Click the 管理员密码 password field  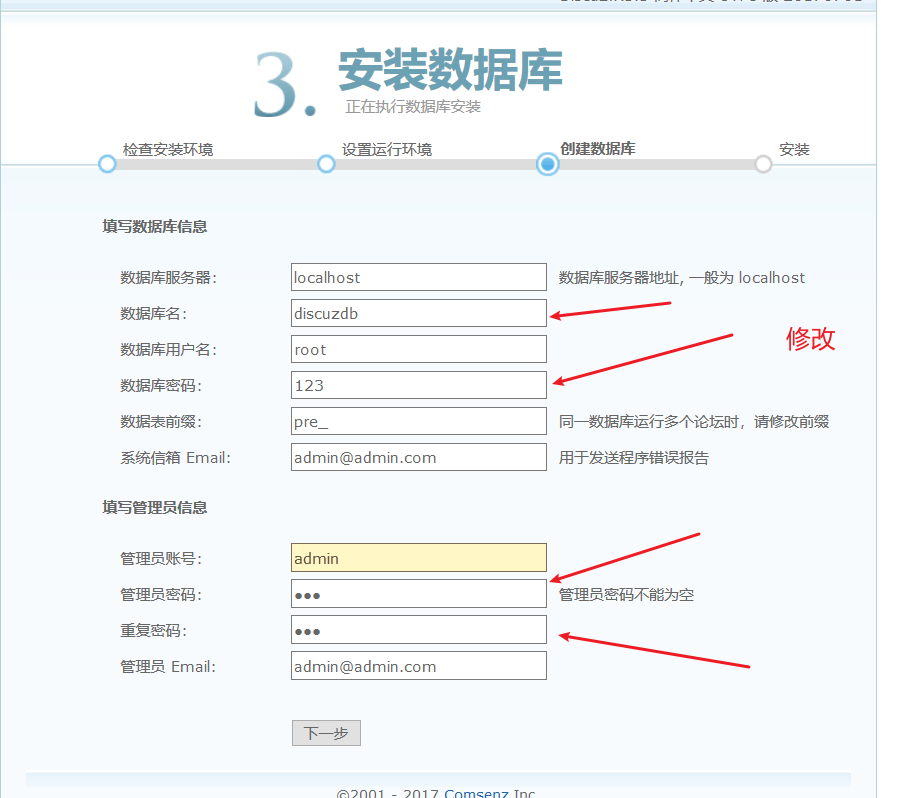[419, 594]
